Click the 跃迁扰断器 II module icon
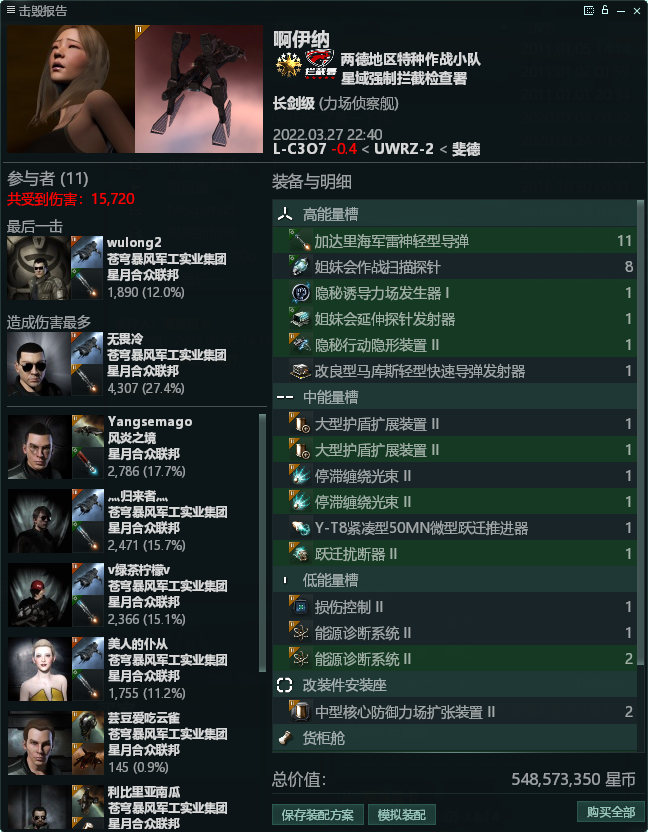This screenshot has width=648, height=832. pyautogui.click(x=300, y=553)
